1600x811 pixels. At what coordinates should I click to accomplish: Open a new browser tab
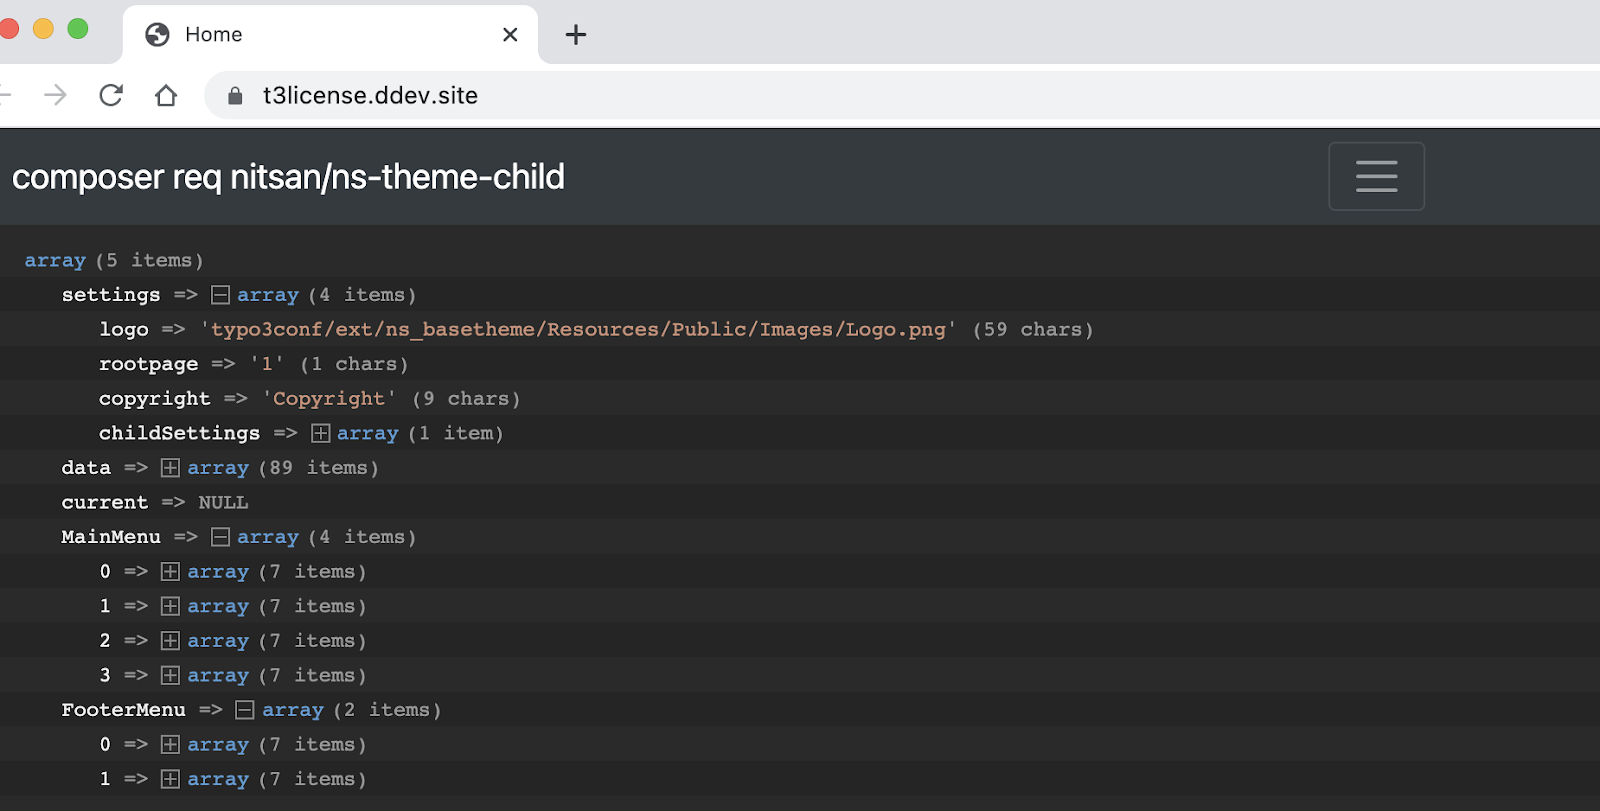pyautogui.click(x=575, y=35)
